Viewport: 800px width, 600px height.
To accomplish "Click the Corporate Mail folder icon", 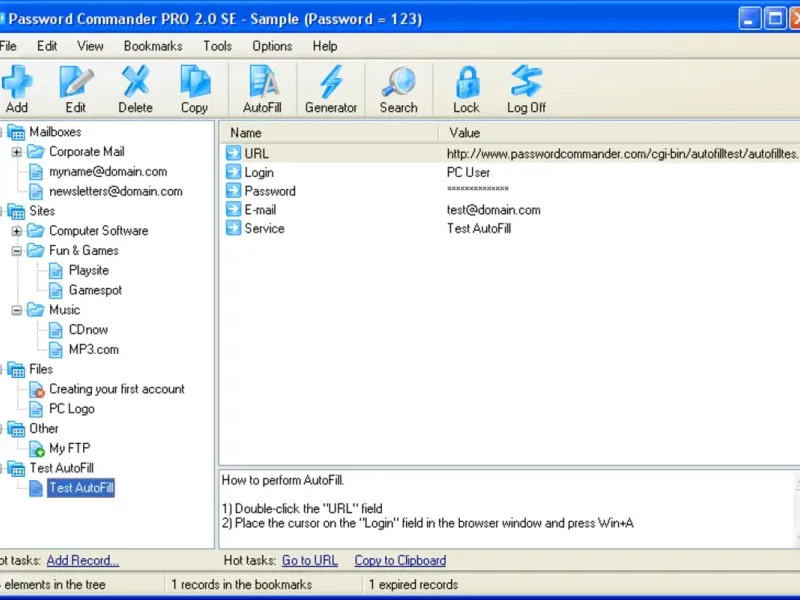I will coord(36,152).
